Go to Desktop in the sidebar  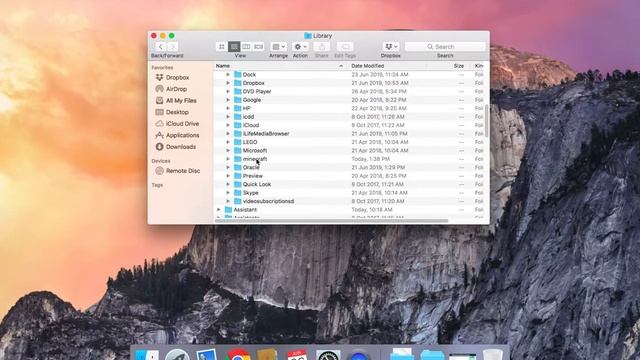[x=177, y=112]
